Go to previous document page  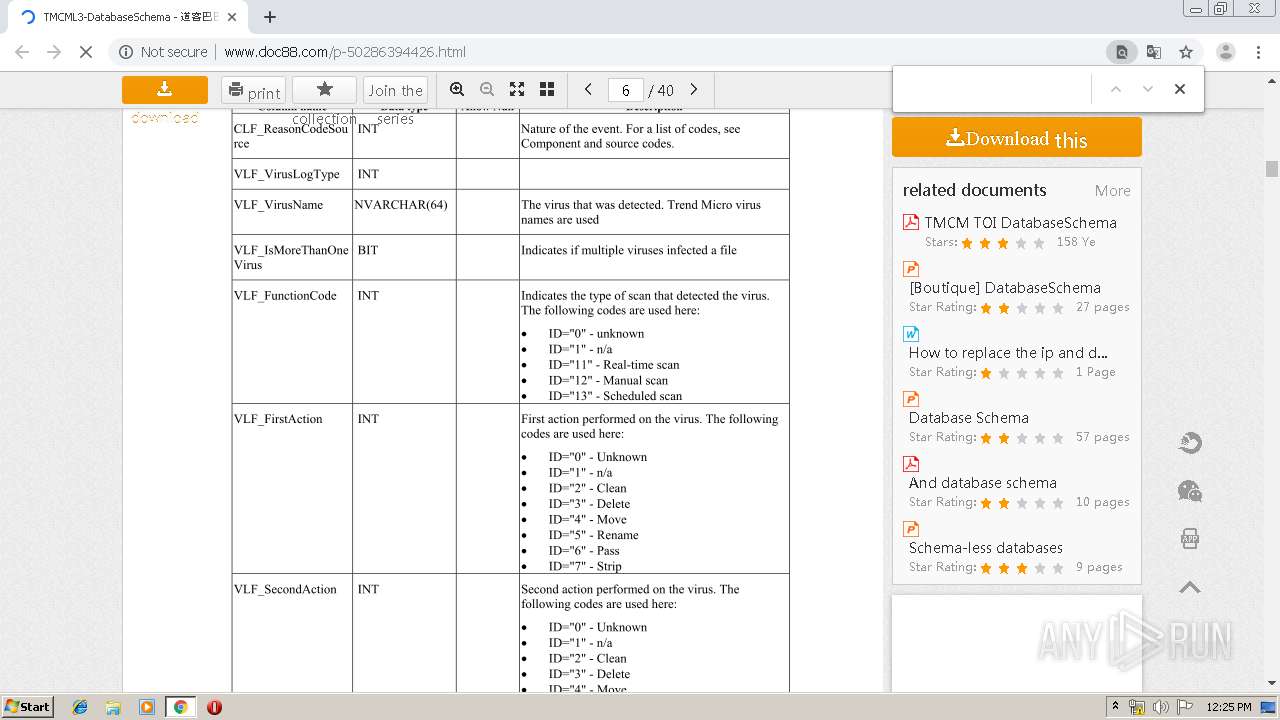pyautogui.click(x=588, y=89)
